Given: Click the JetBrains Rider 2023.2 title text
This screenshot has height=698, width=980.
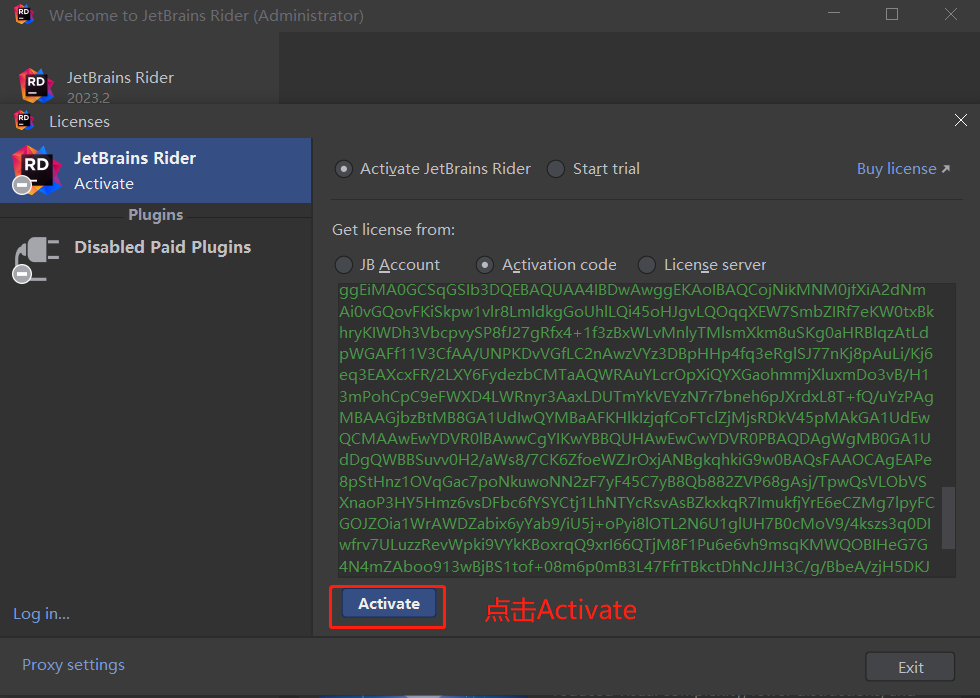Looking at the screenshot, I should click(120, 77).
